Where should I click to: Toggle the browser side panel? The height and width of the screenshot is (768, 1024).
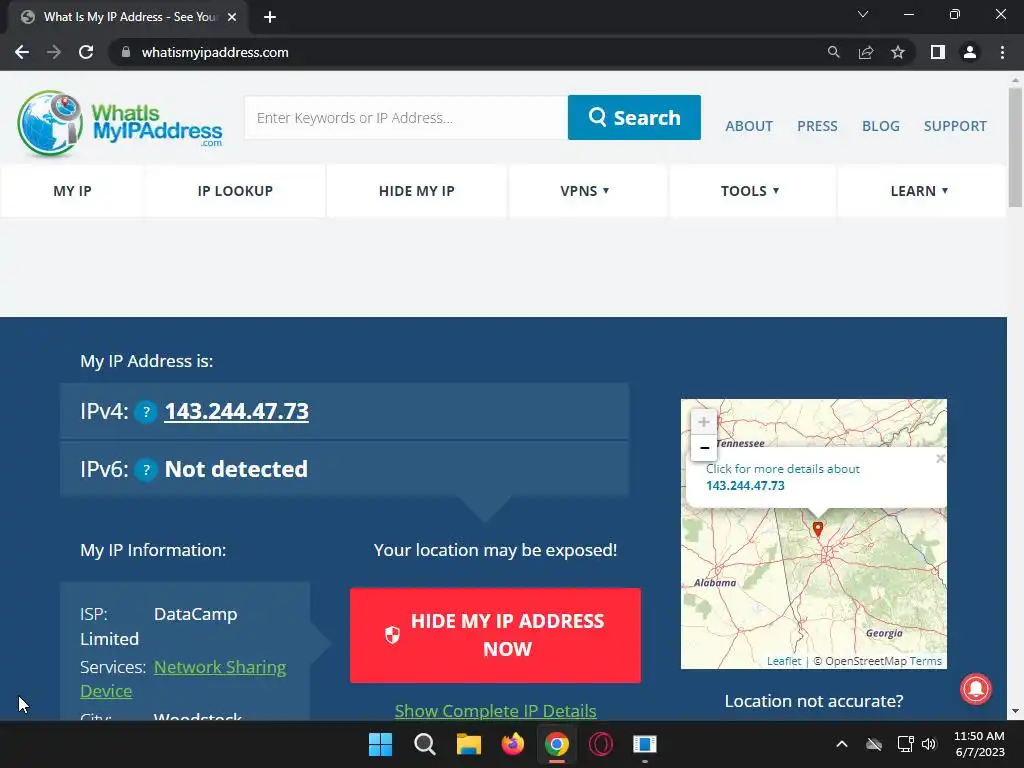coord(938,52)
